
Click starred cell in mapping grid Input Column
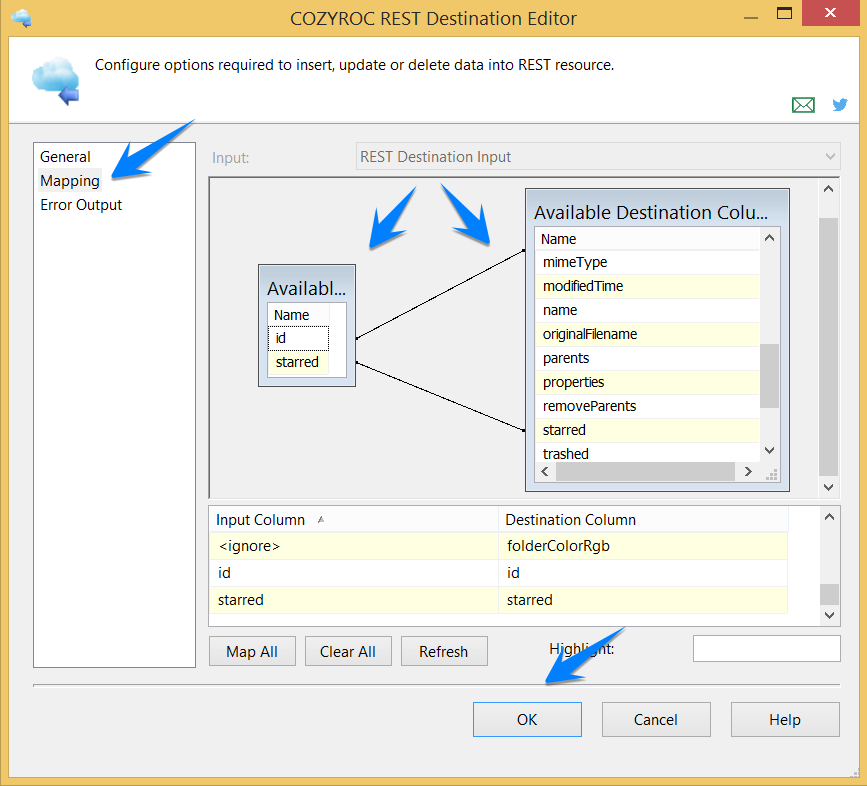(x=354, y=600)
